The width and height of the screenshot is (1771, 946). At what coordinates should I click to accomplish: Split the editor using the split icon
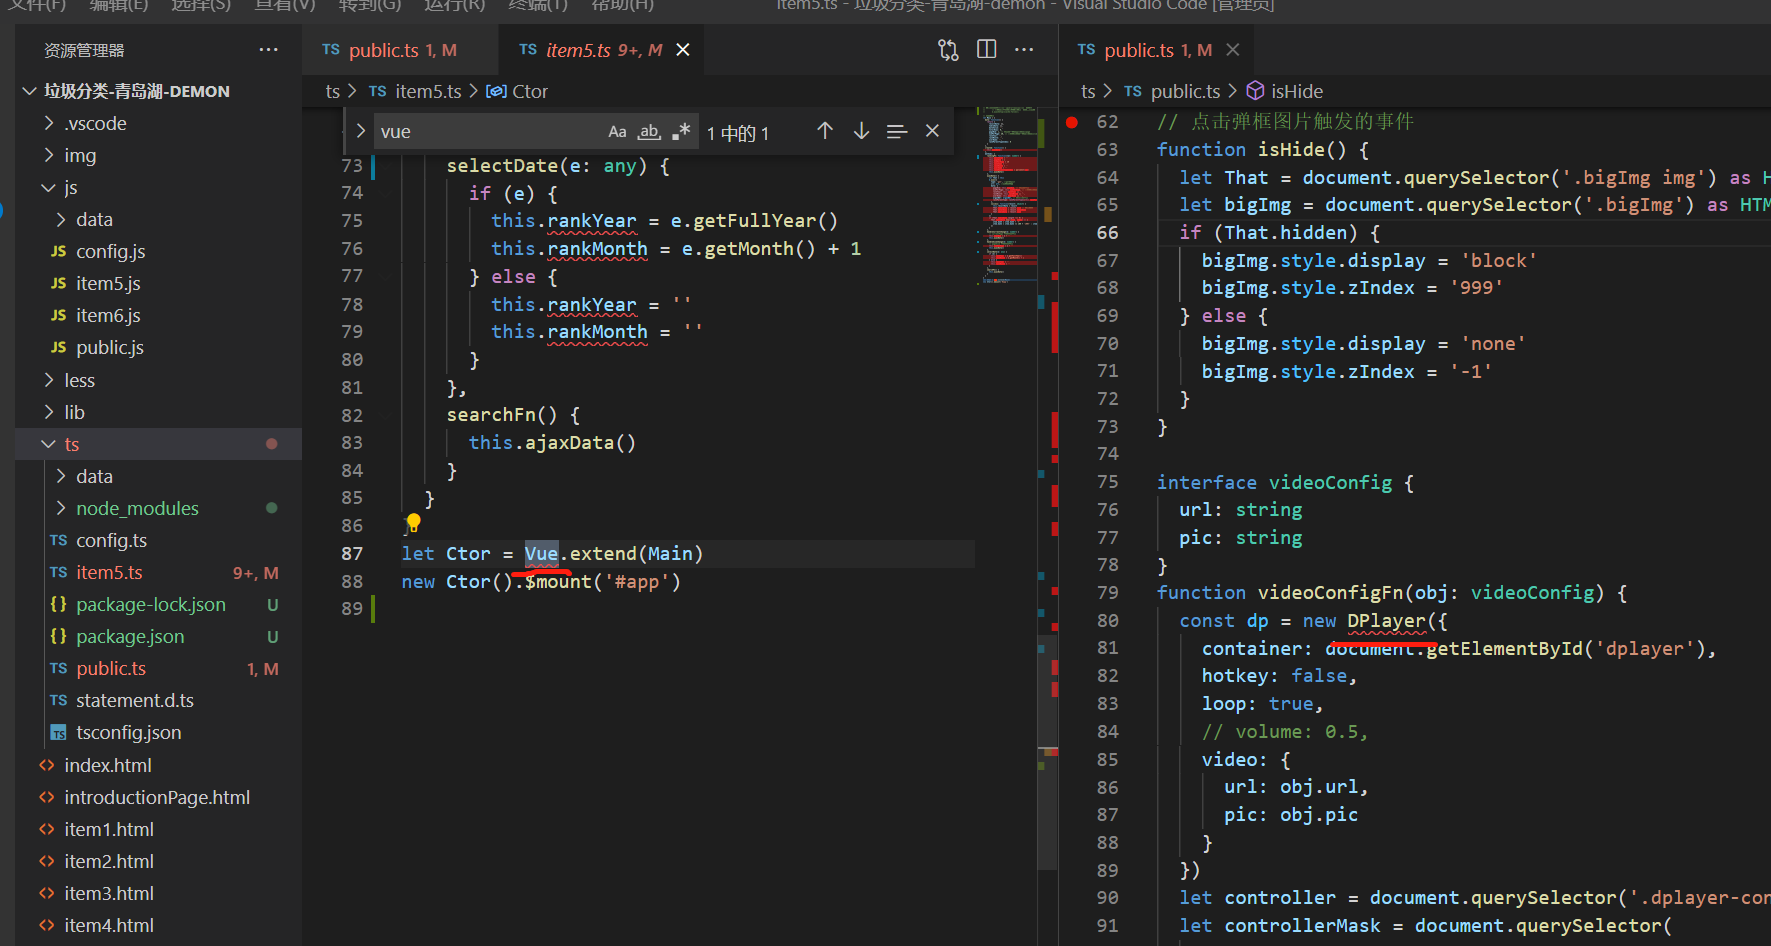[986, 49]
